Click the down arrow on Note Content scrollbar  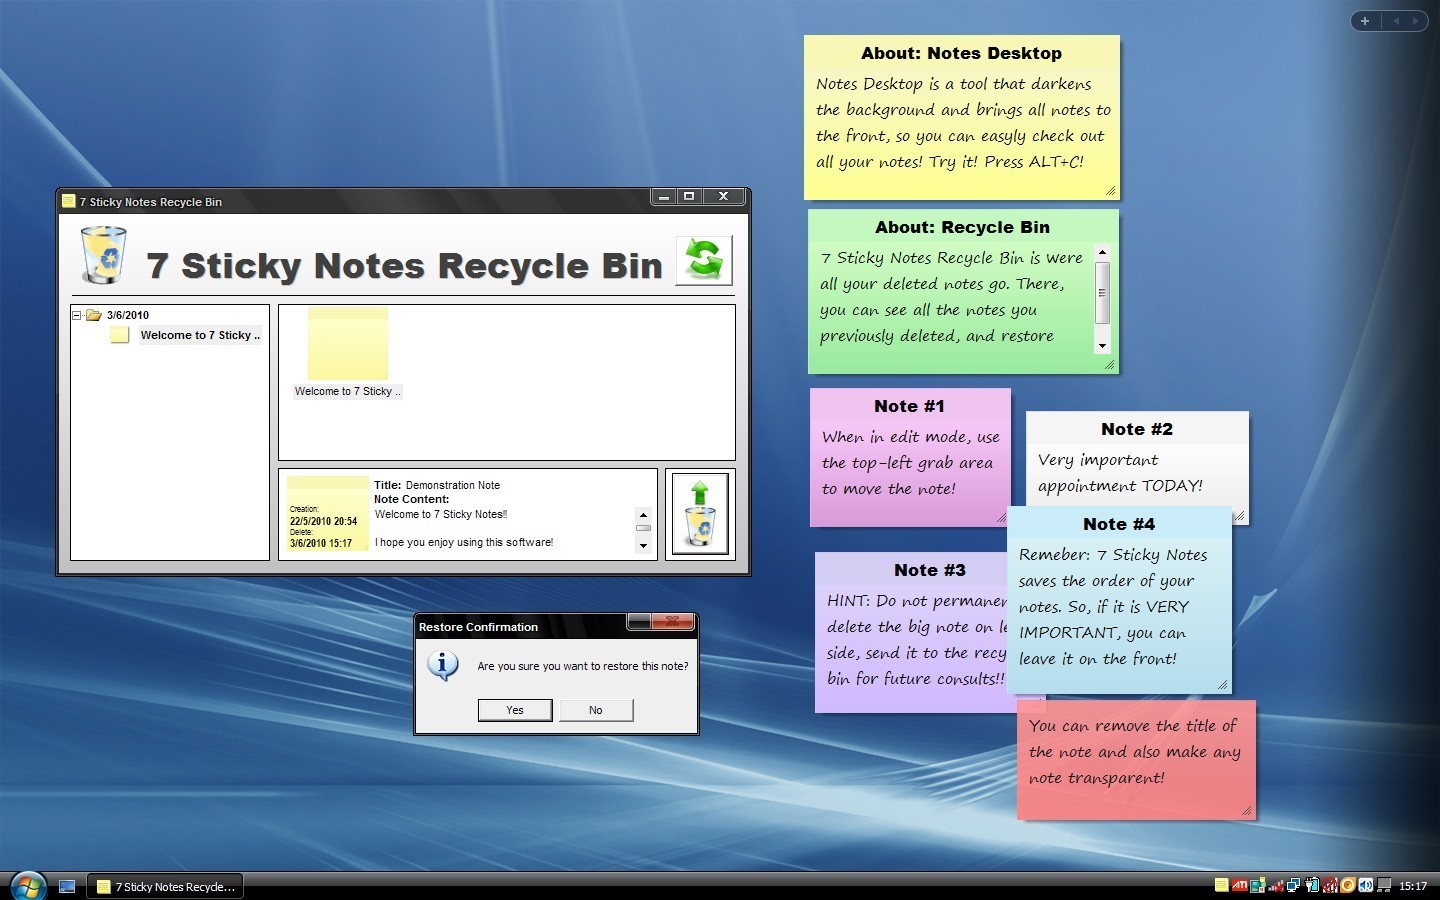[644, 547]
